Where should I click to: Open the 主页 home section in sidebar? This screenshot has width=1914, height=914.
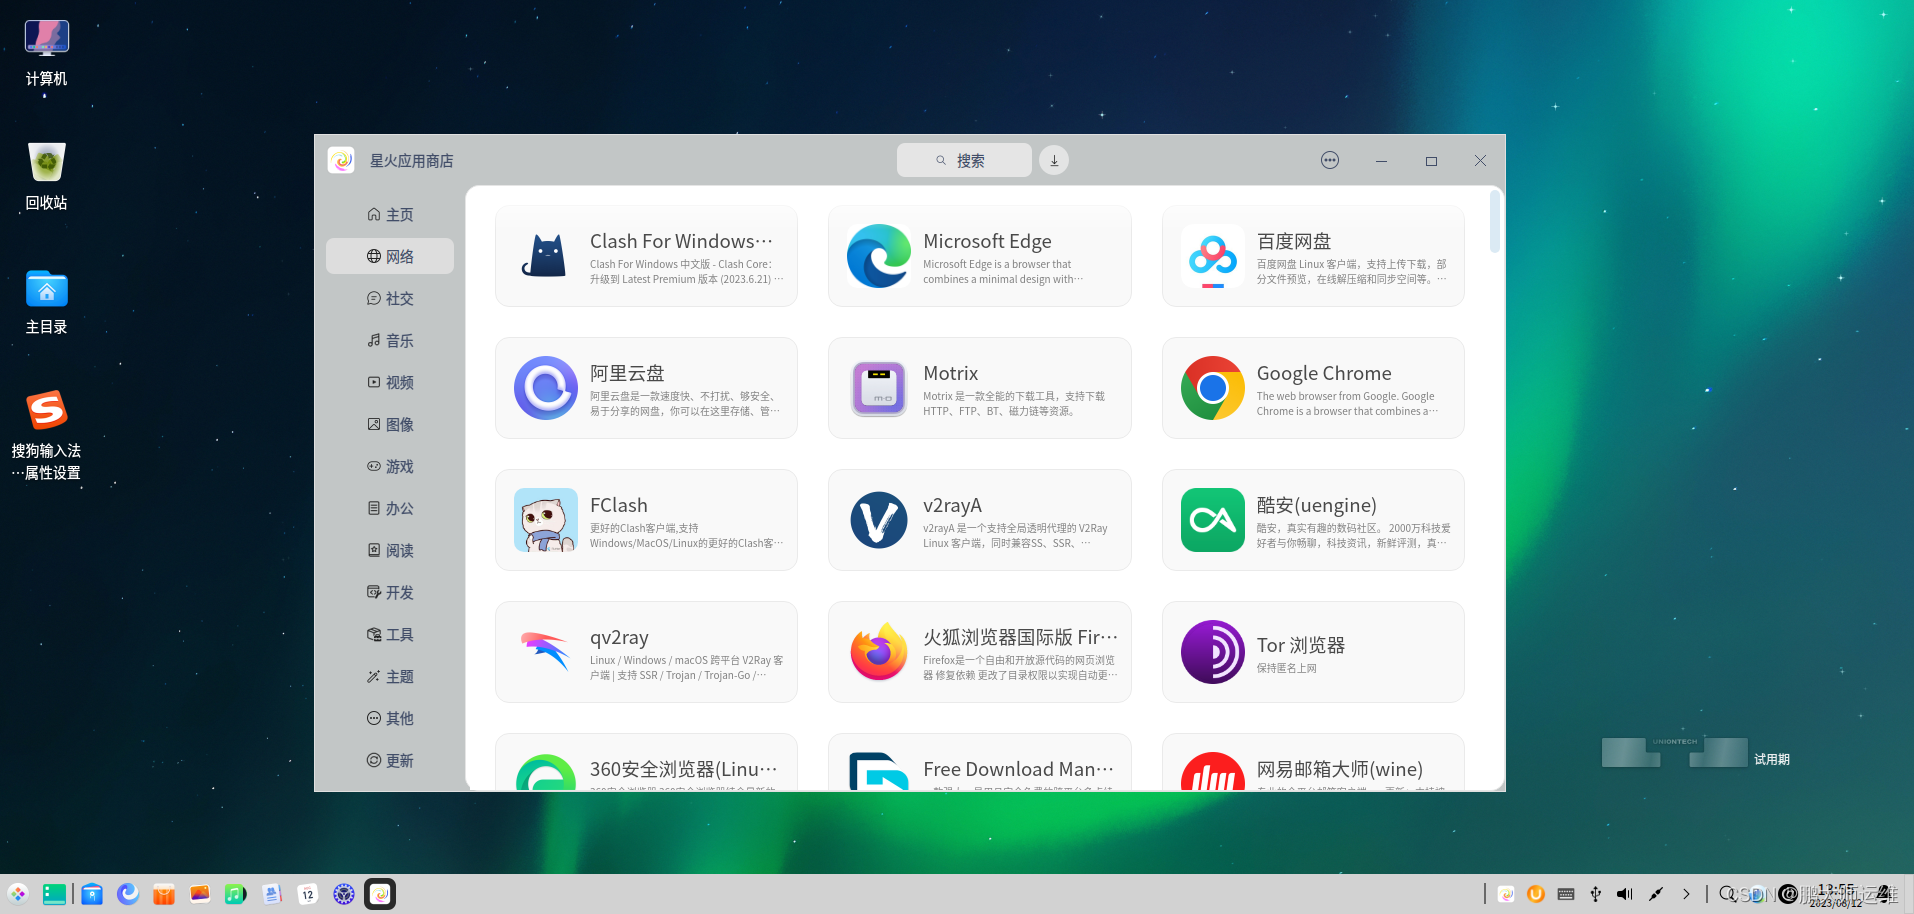pos(390,215)
